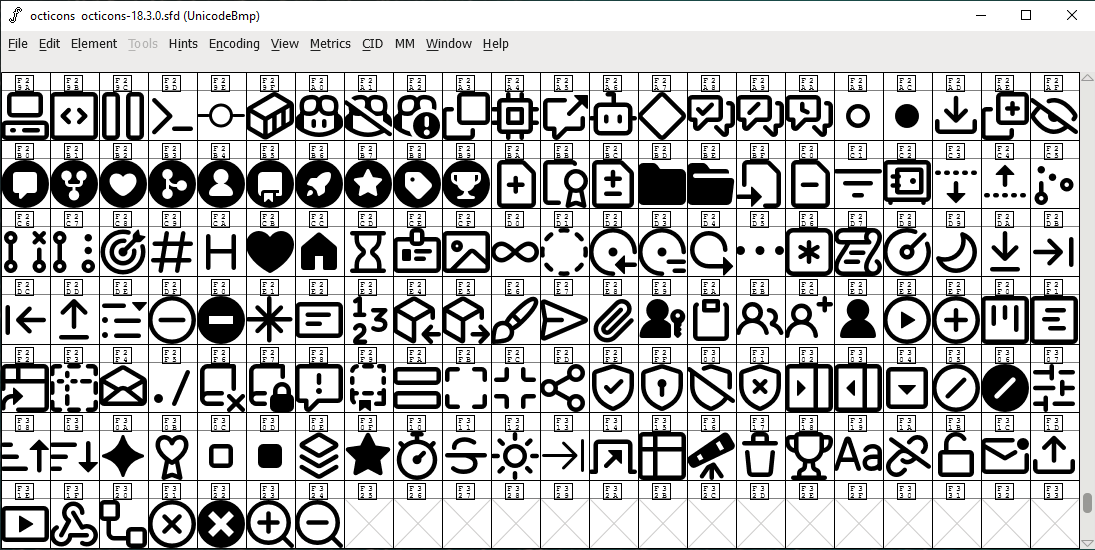Select the trash can glyph
The width and height of the screenshot is (1095, 550).
(x=760, y=456)
